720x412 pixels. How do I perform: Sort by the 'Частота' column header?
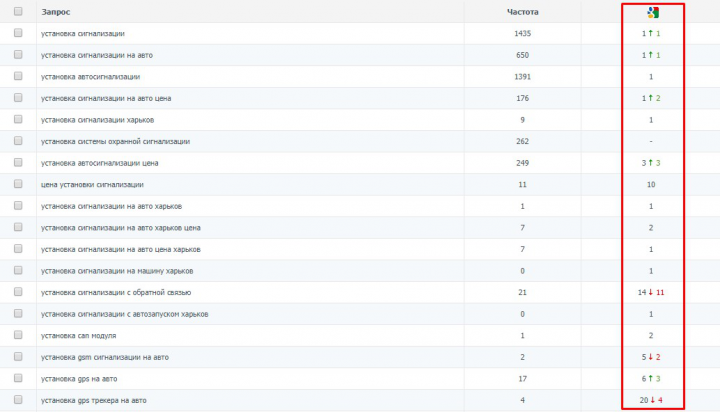point(523,12)
